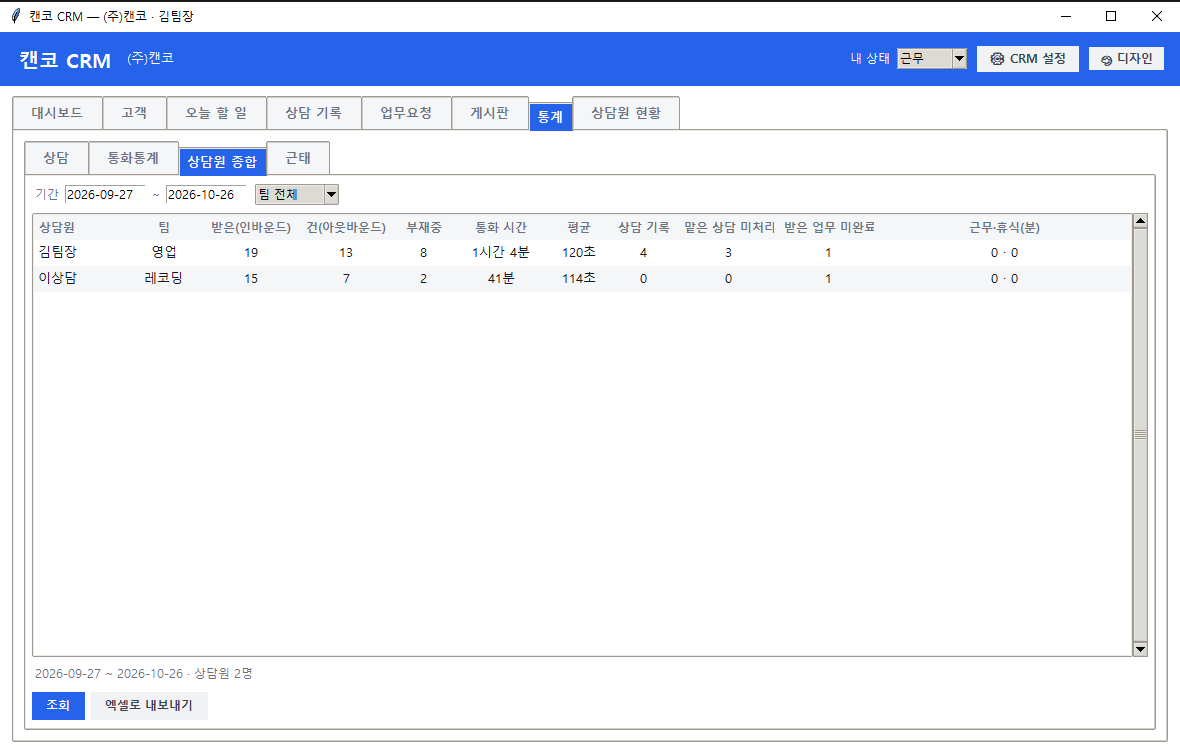
Task: Click 이상담's team cell 레코딩
Action: (x=164, y=279)
